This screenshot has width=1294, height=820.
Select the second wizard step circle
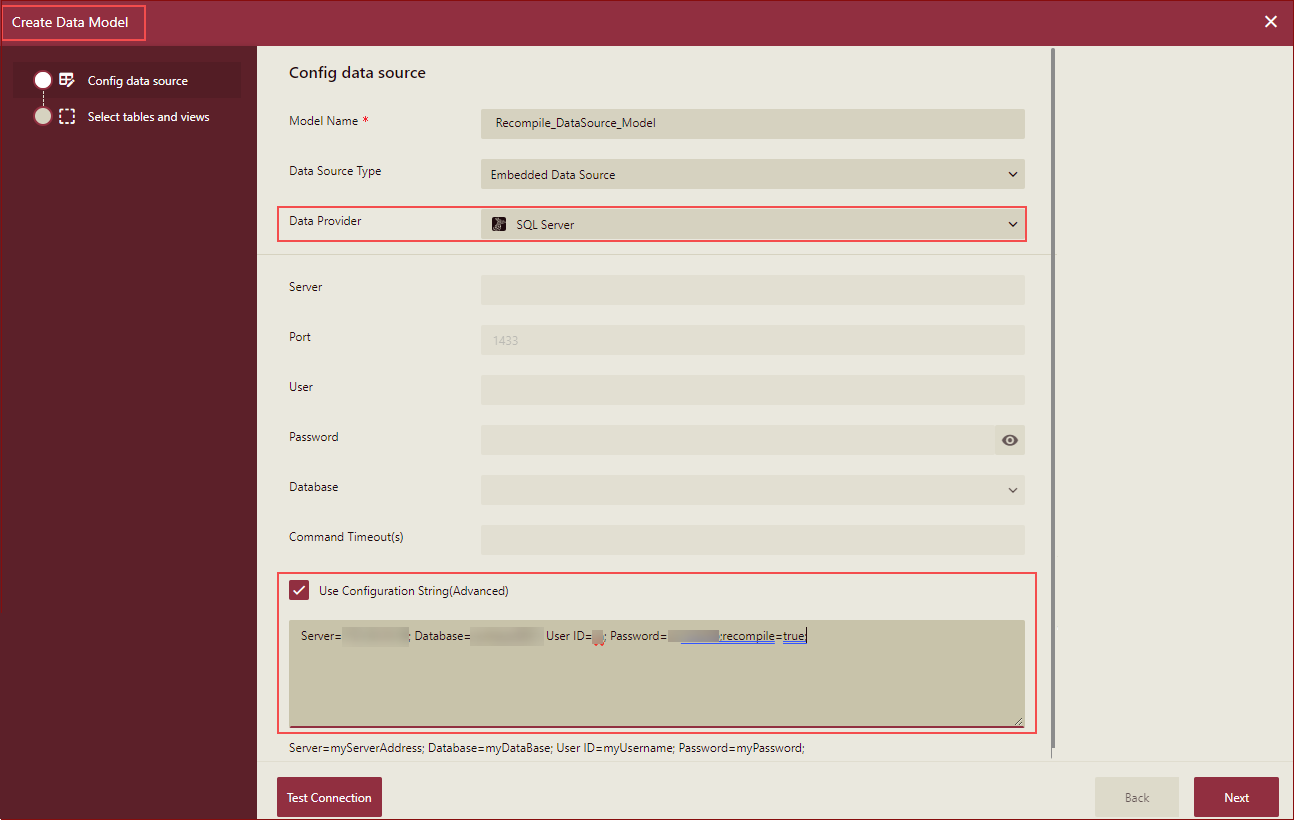42,116
